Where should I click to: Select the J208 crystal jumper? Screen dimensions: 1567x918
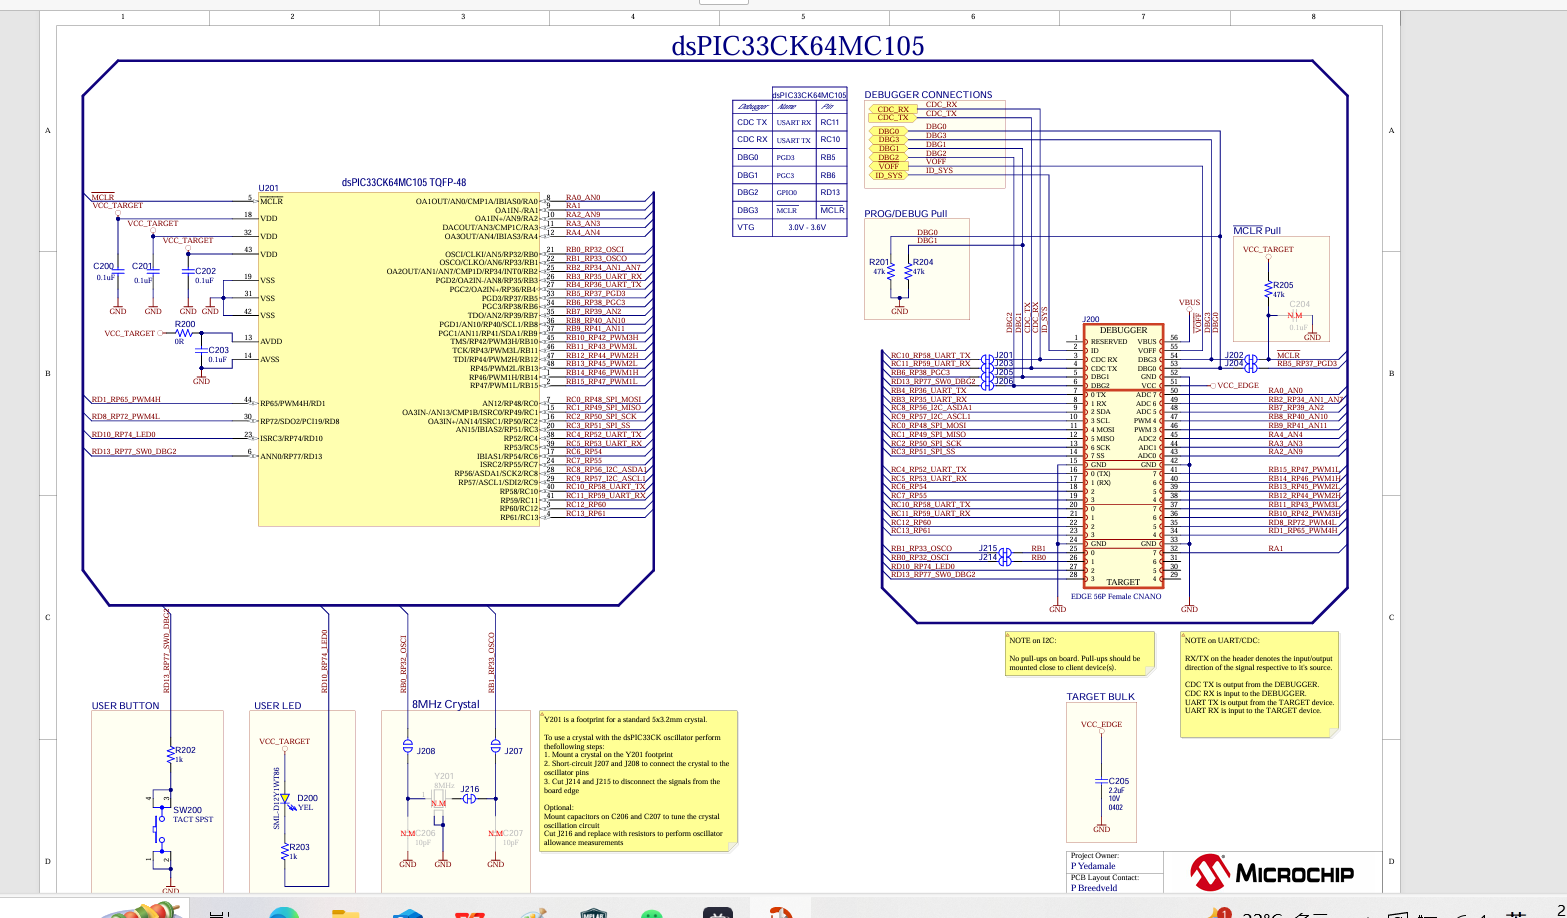[407, 746]
